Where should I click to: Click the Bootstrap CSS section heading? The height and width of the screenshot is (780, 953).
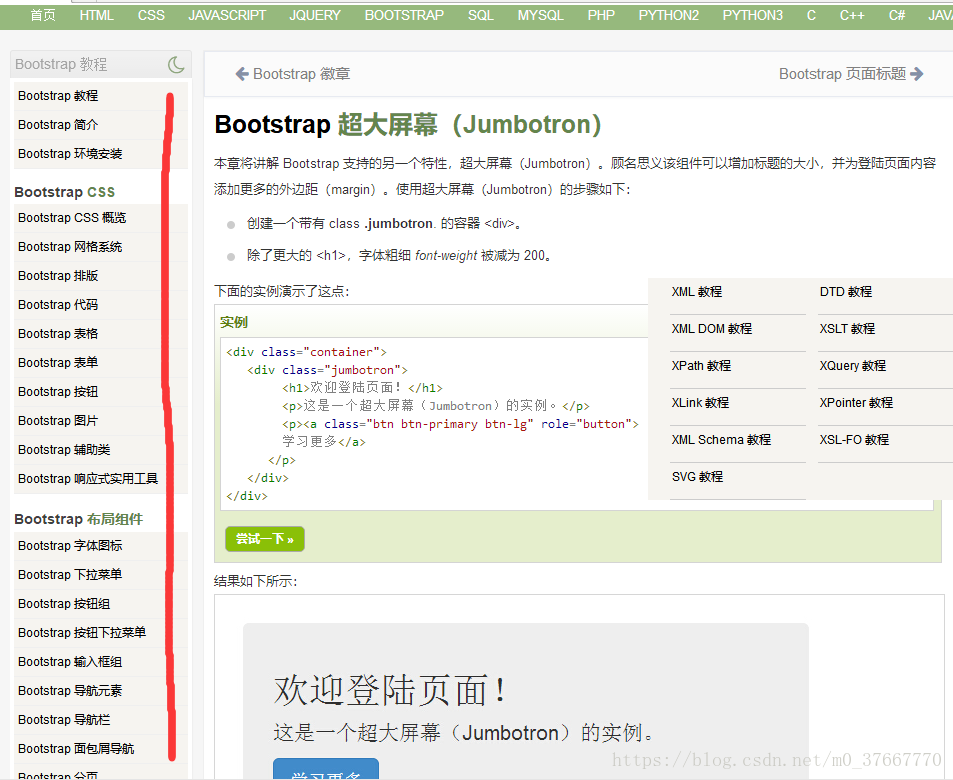(x=65, y=192)
